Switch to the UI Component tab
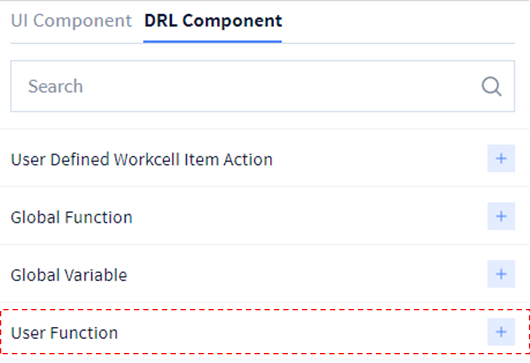The height and width of the screenshot is (363, 530). (x=71, y=21)
